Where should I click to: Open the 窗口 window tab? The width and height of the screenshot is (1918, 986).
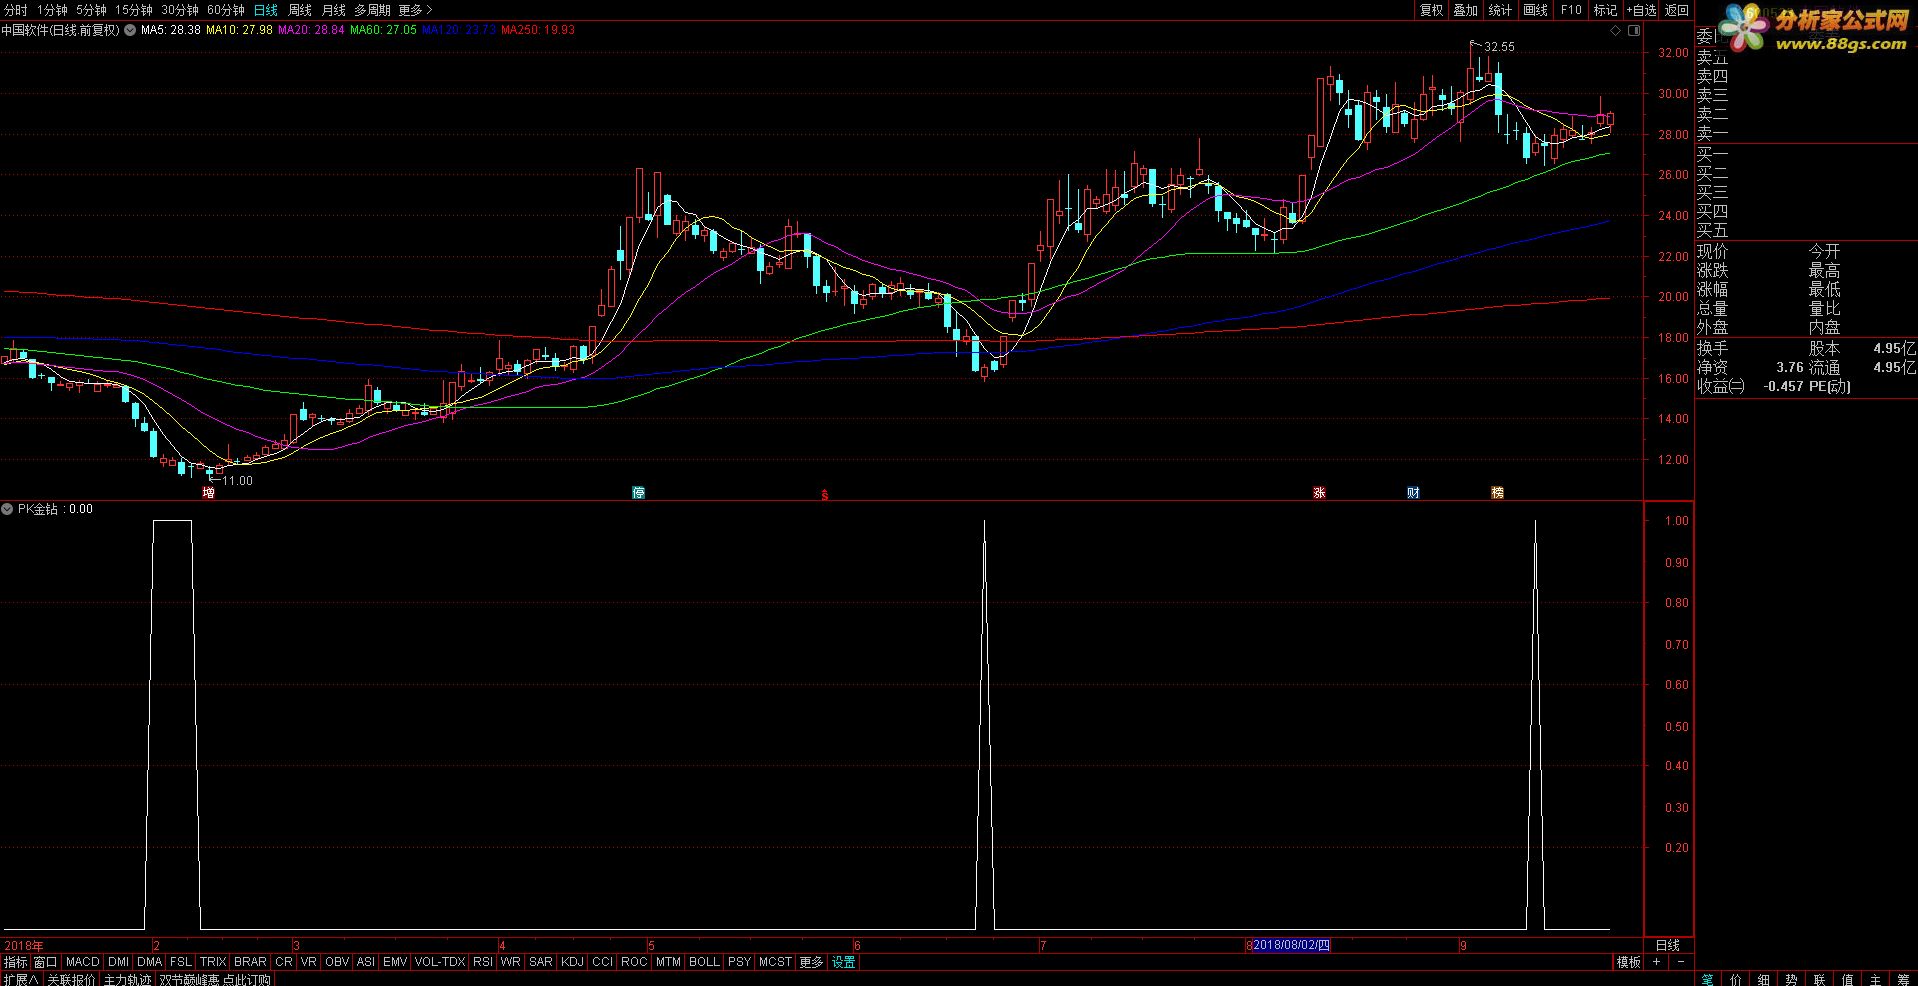(x=45, y=962)
